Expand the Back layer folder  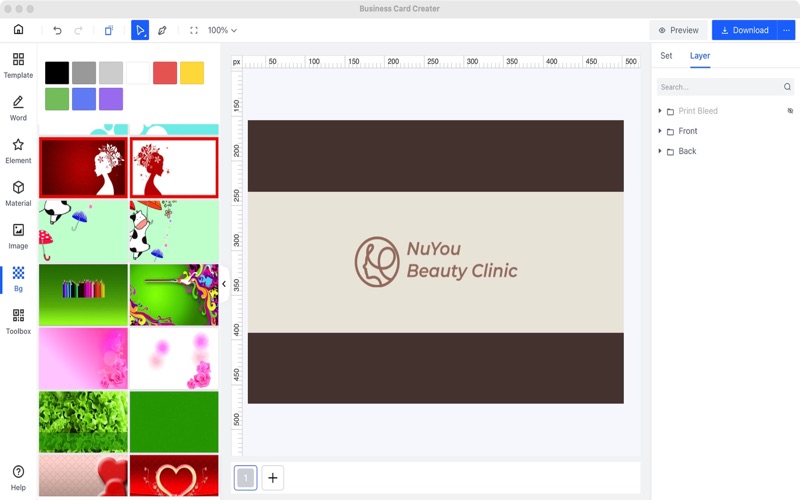click(660, 151)
